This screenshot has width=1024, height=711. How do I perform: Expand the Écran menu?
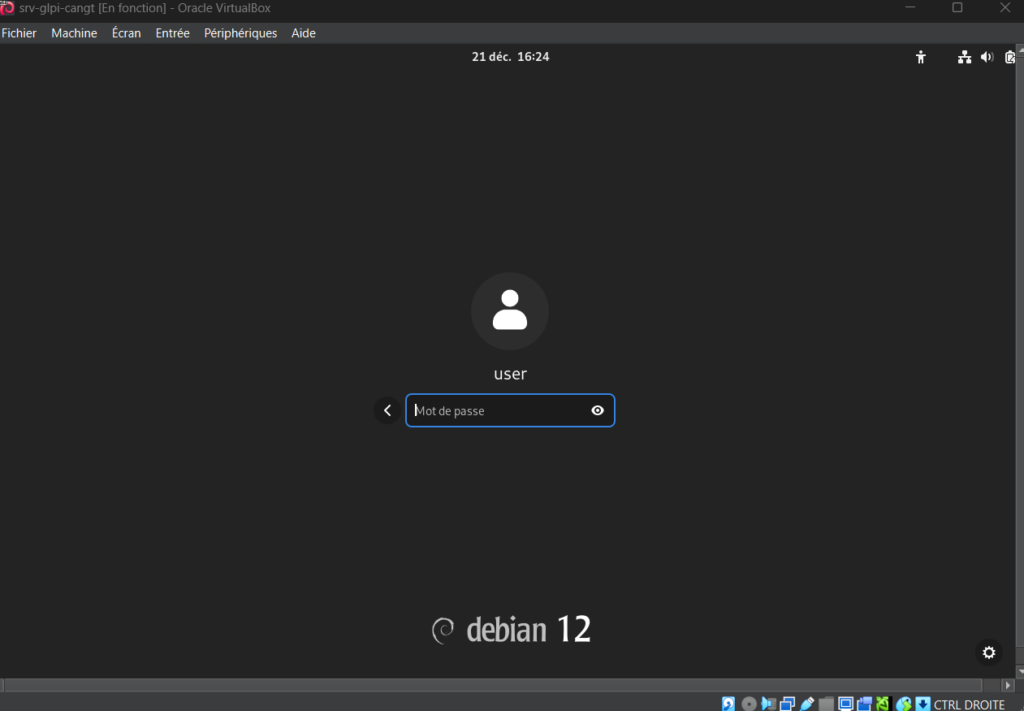(126, 33)
